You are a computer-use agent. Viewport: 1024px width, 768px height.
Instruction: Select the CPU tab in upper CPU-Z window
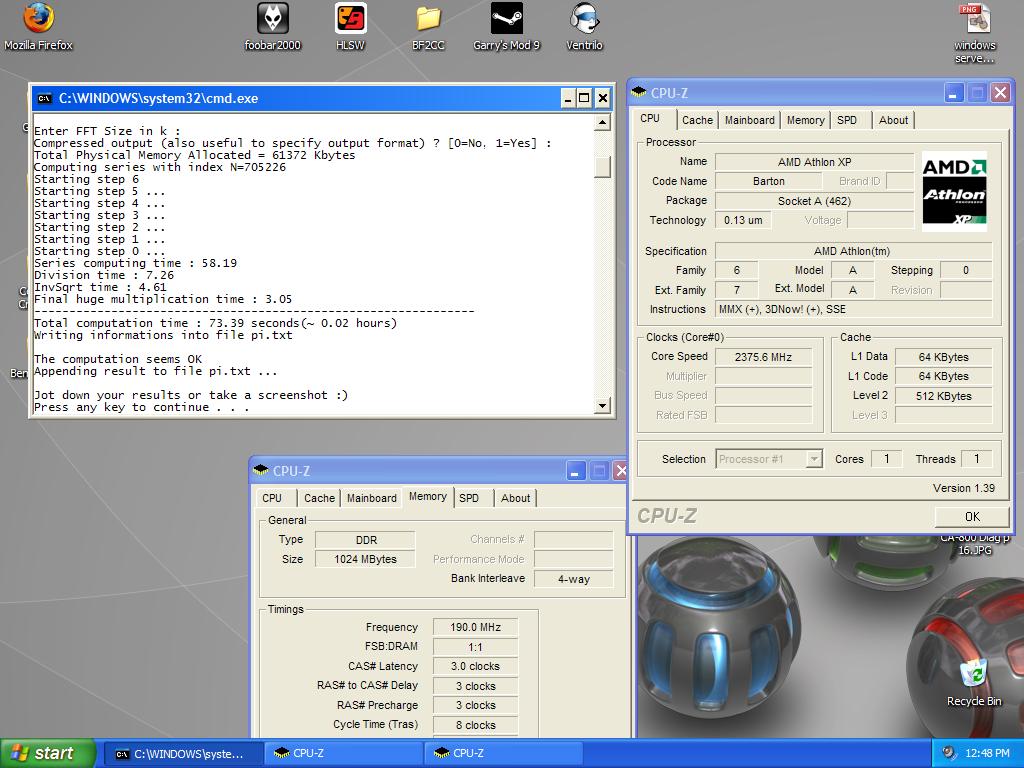650,119
